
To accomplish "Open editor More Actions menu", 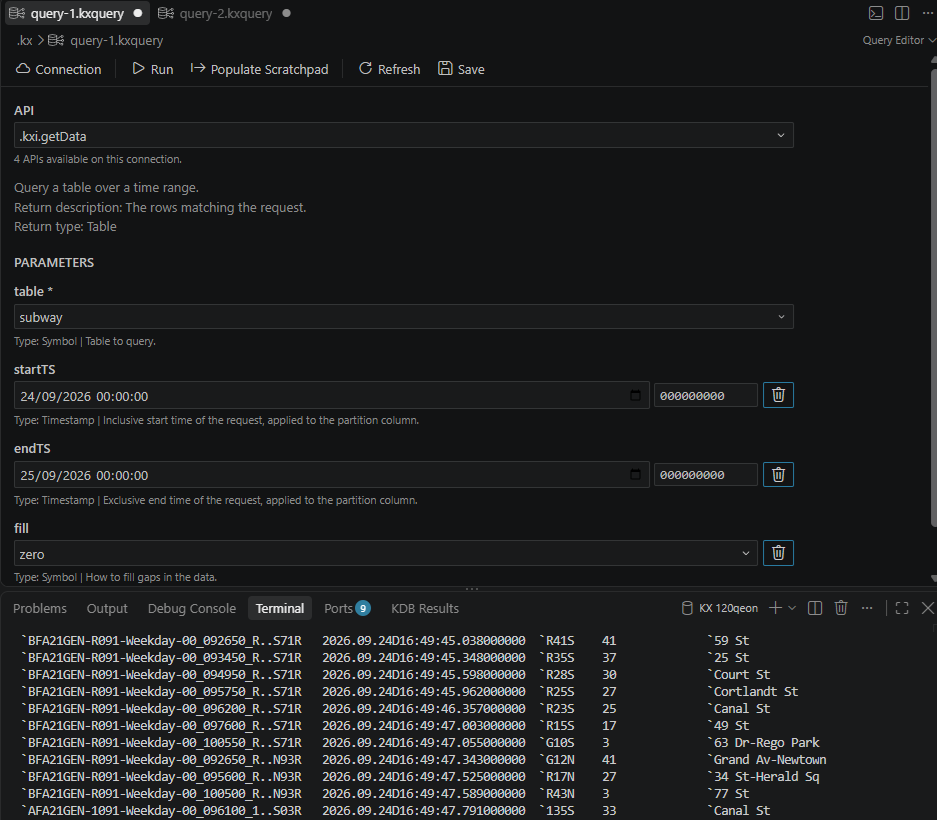I will tap(928, 13).
